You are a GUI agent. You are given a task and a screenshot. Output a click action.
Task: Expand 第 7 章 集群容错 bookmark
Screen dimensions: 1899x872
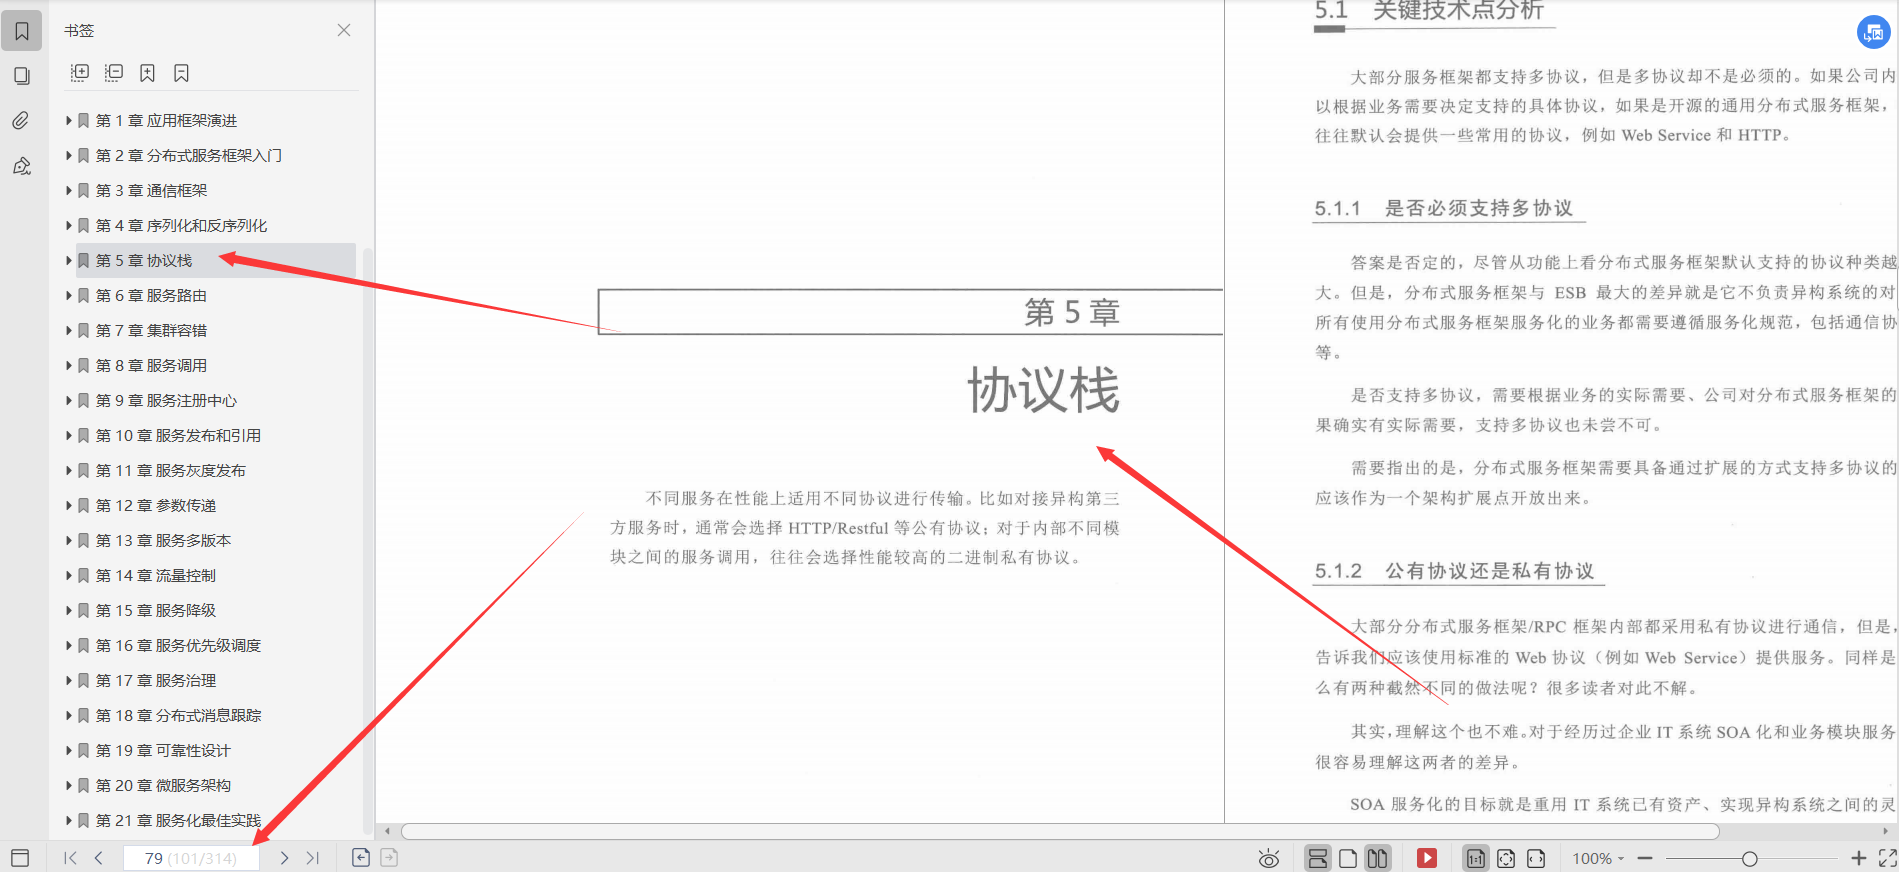tap(69, 330)
